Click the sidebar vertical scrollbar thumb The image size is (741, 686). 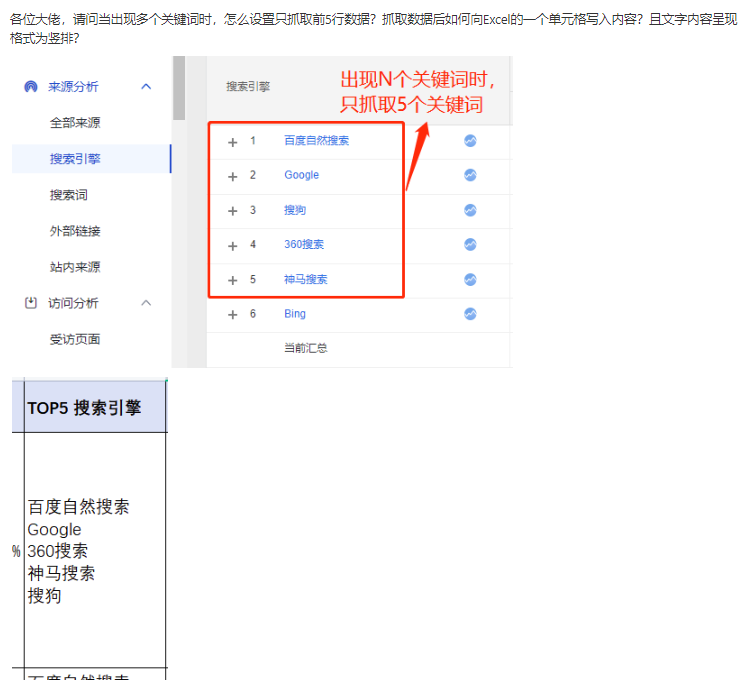(x=179, y=88)
